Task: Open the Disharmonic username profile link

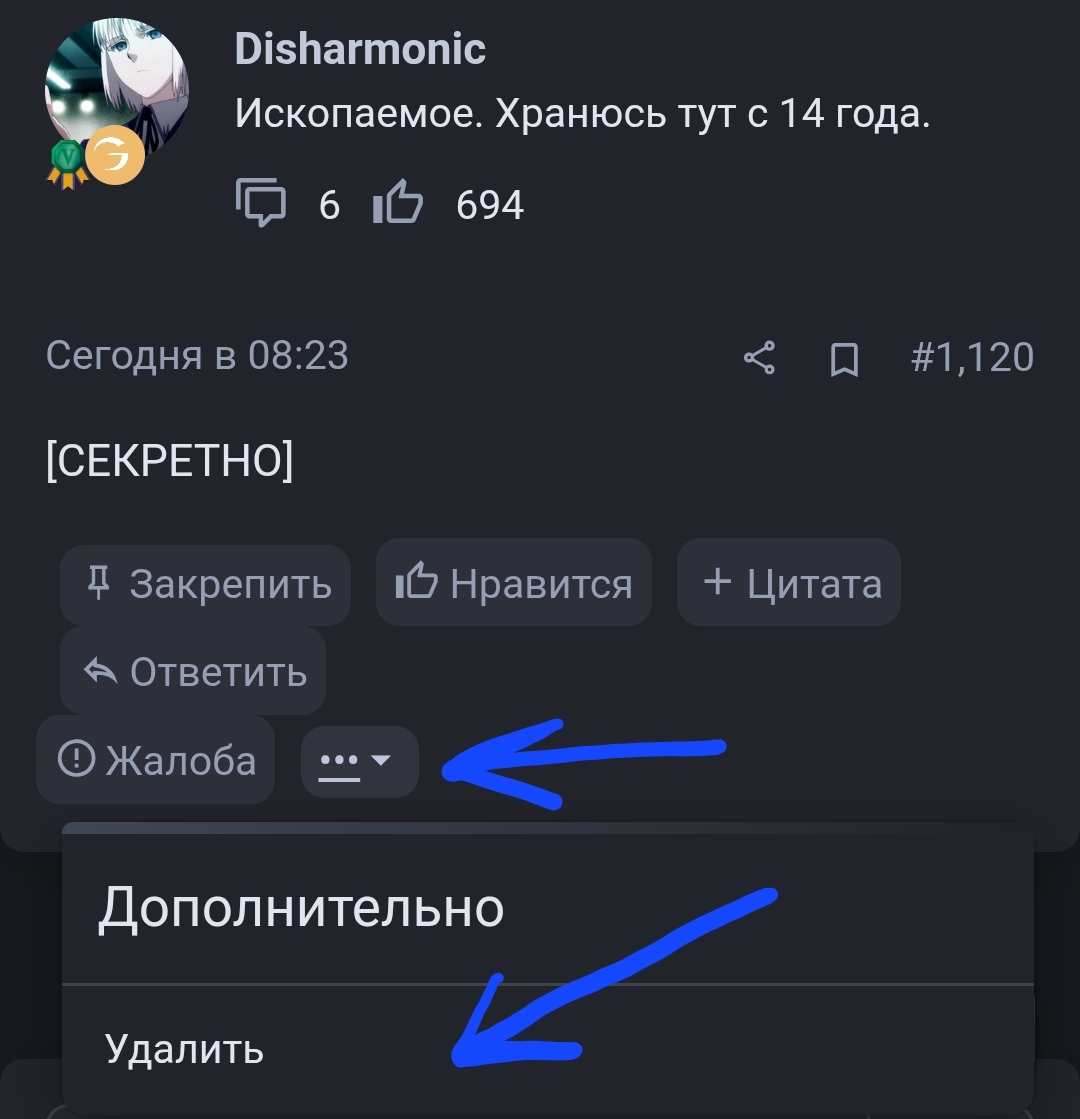Action: pos(360,49)
